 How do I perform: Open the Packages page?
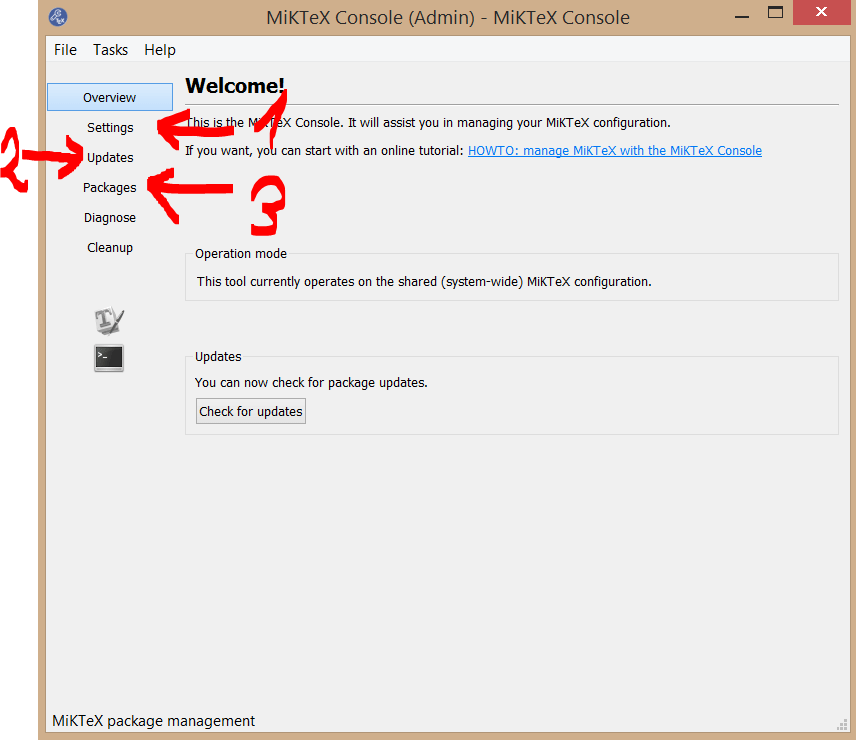pos(110,187)
